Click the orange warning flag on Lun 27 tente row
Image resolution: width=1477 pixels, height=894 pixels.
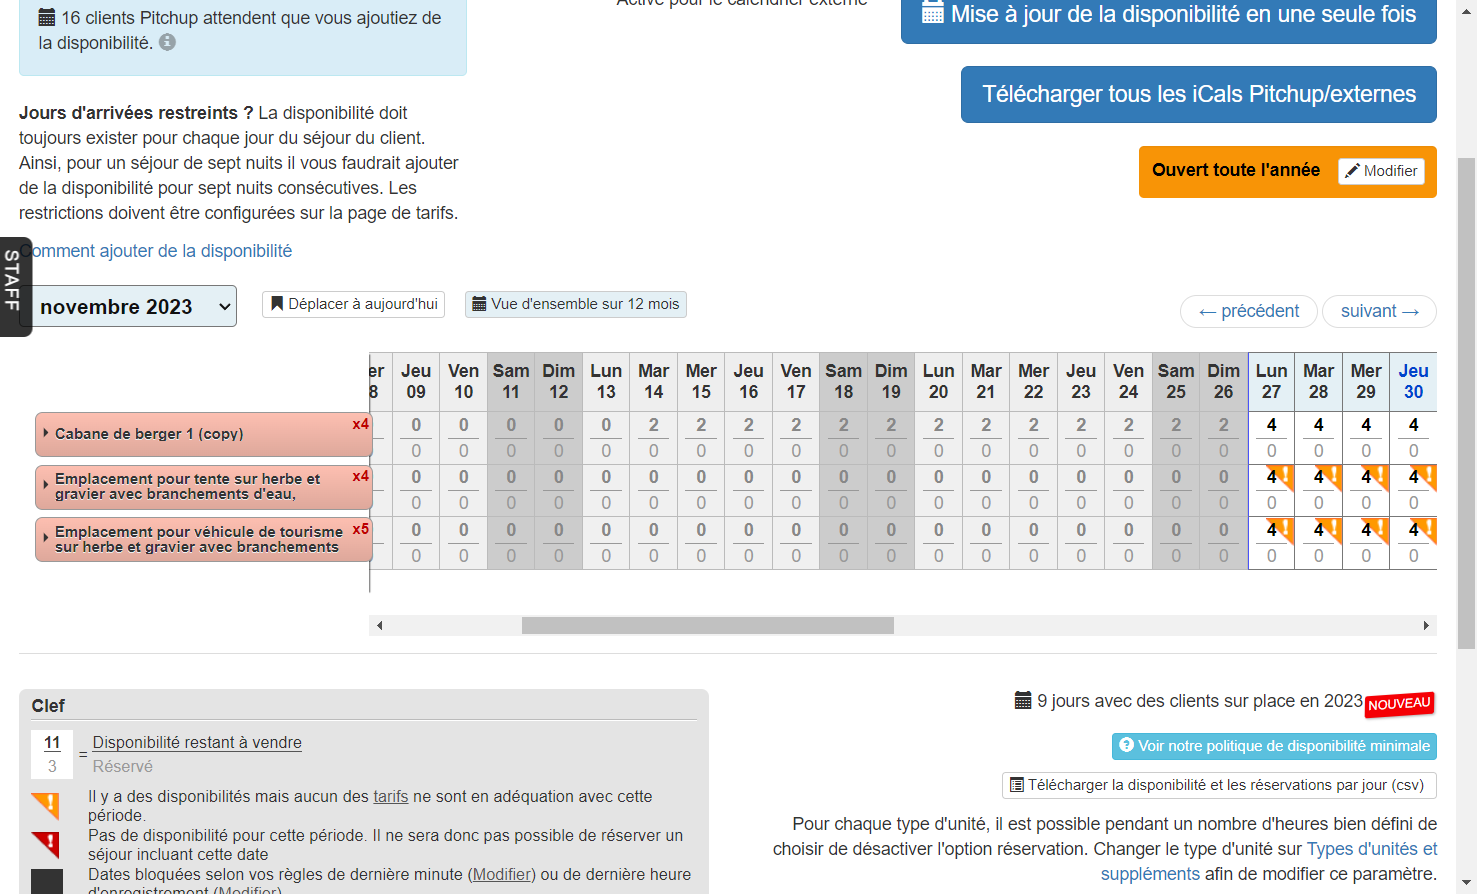(1281, 477)
